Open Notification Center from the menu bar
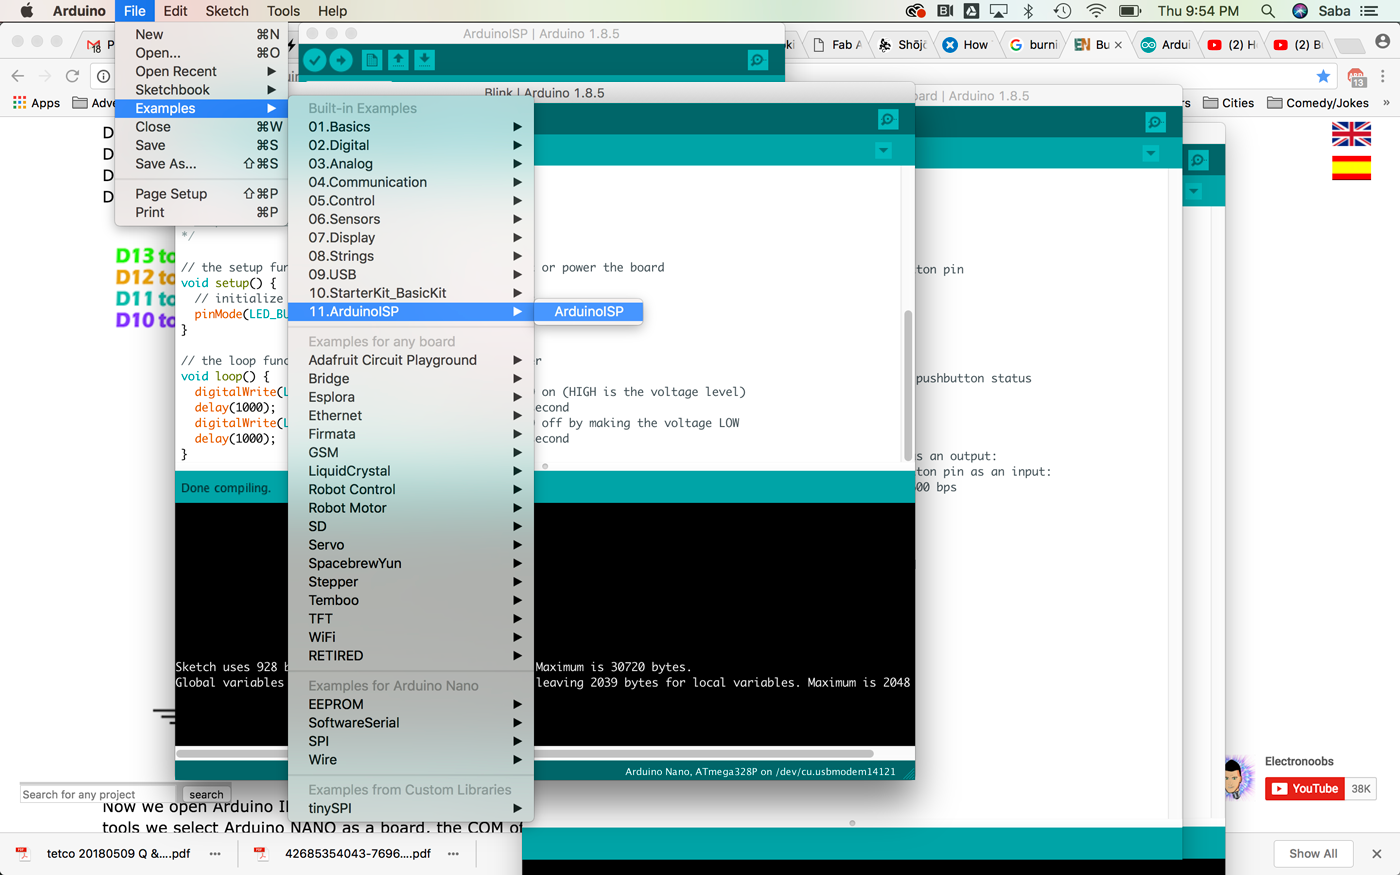This screenshot has height=875, width=1400. click(x=1370, y=11)
